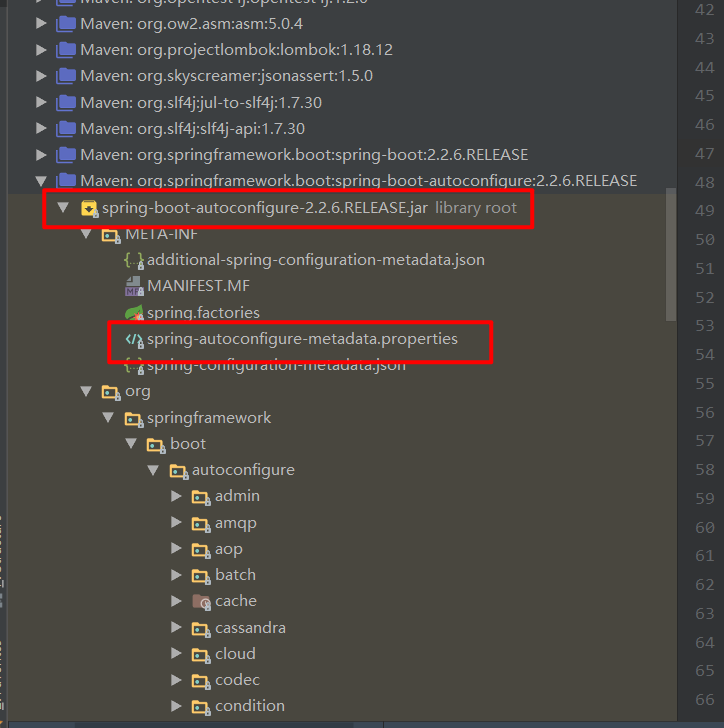Open the spring.factories file
Image resolution: width=724 pixels, height=728 pixels.
[x=203, y=313]
